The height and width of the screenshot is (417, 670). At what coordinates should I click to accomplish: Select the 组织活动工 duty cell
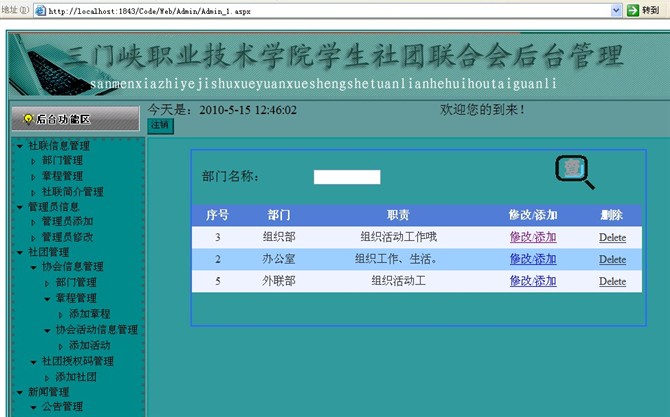[x=398, y=281]
